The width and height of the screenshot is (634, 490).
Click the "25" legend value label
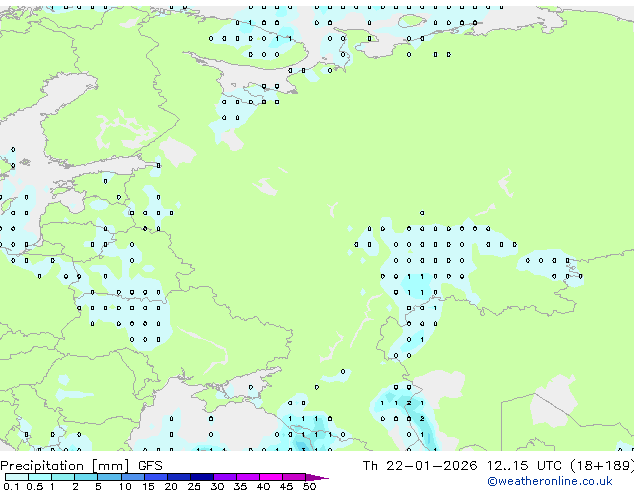[194, 486]
